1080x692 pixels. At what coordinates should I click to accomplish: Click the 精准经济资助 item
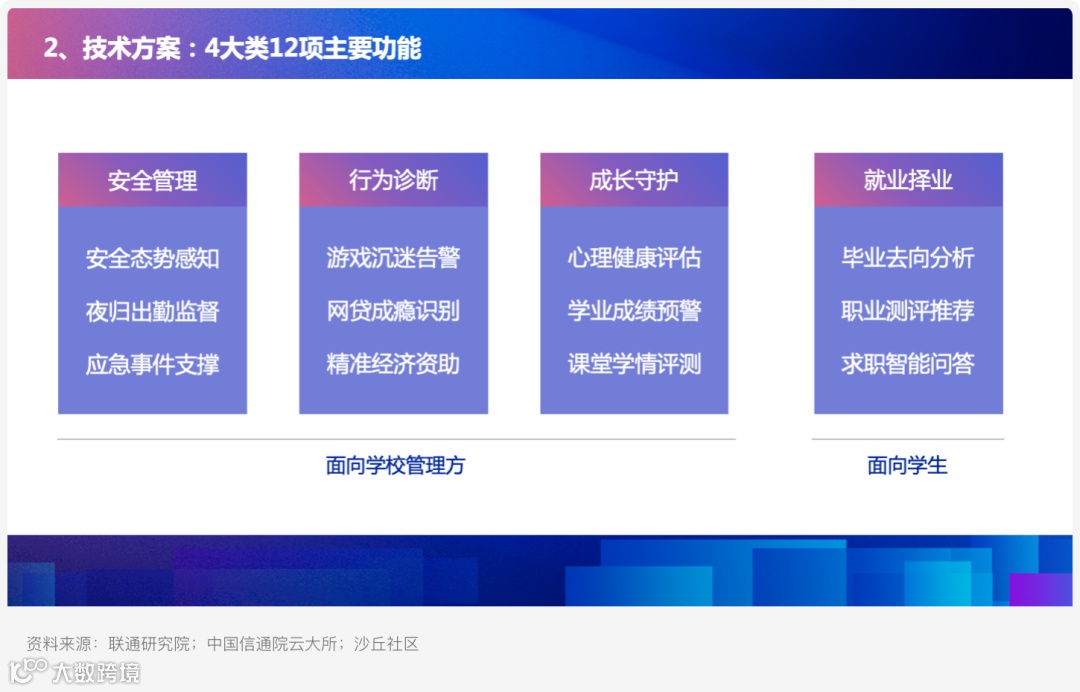pyautogui.click(x=393, y=364)
